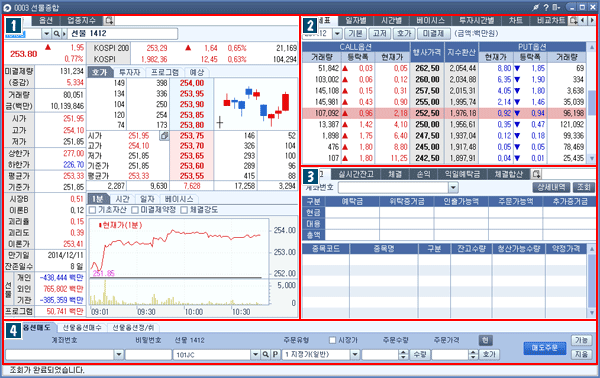Click the P icon in the order bar

pyautogui.click(x=275, y=355)
